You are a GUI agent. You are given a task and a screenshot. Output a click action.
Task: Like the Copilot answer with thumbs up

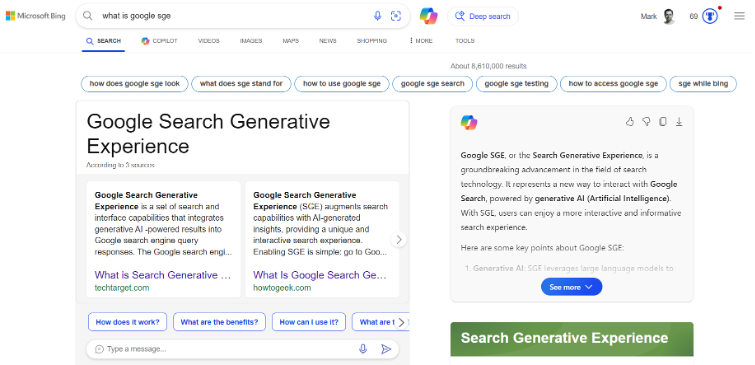[x=630, y=122]
